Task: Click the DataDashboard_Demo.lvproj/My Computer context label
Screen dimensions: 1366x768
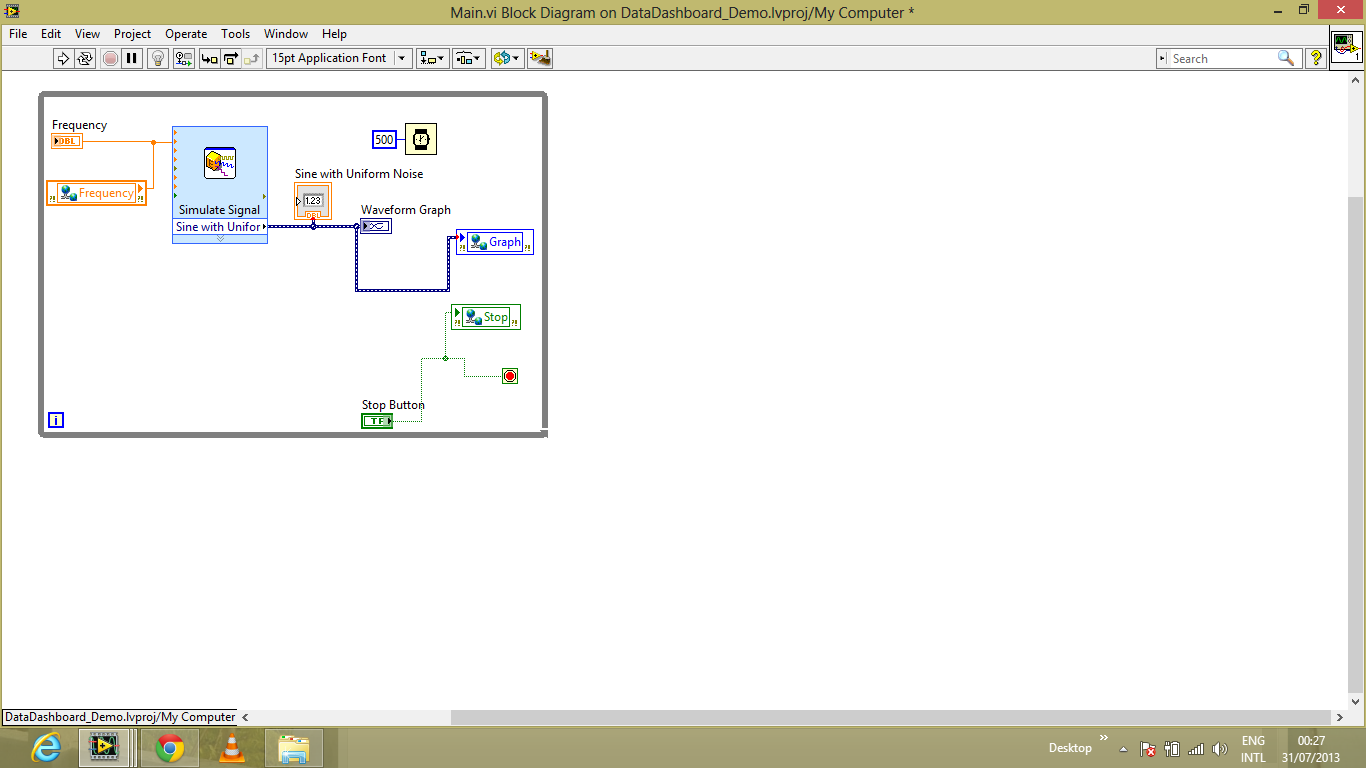Action: (120, 717)
